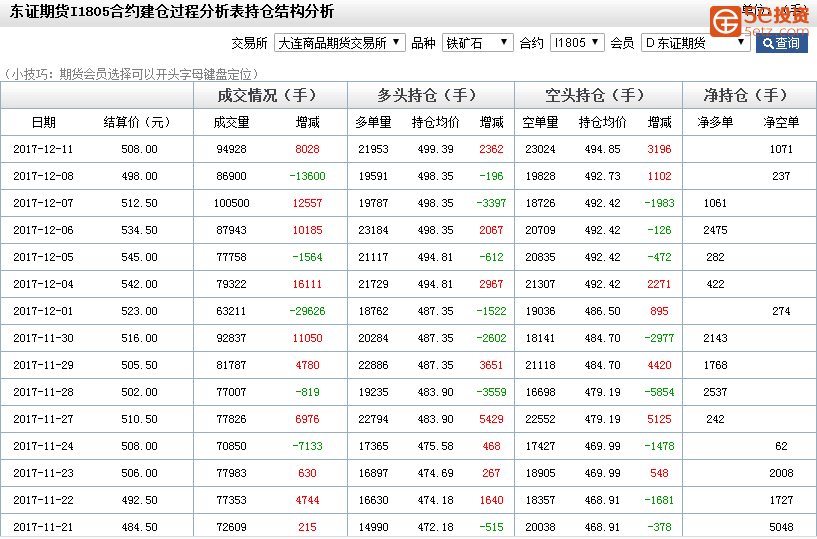
Task: Select the 多单量 column header
Action: 373,122
